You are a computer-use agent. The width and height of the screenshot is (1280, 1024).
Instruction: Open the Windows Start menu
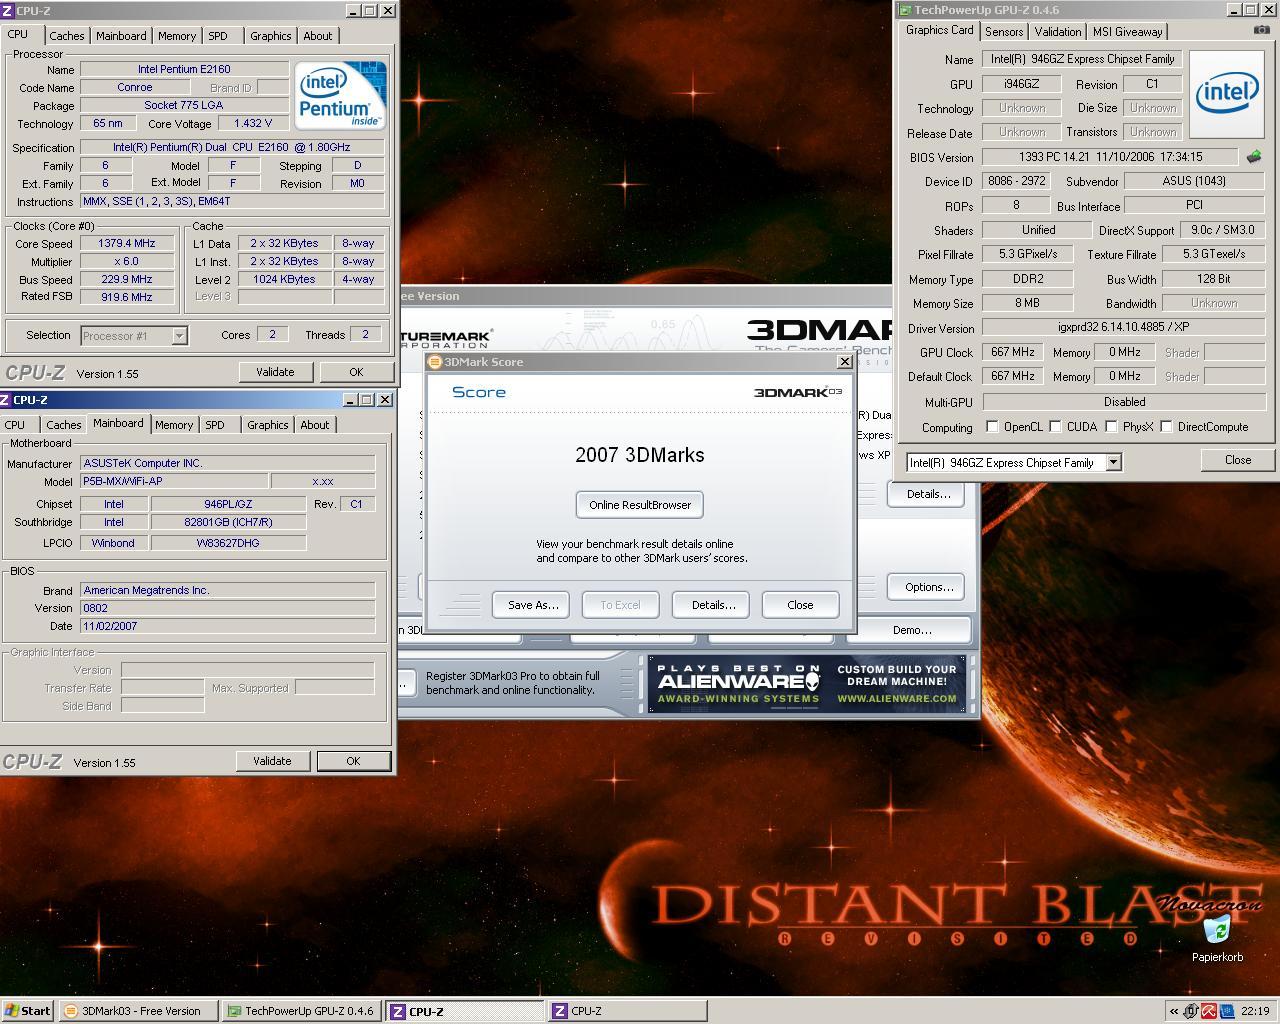[27, 1011]
